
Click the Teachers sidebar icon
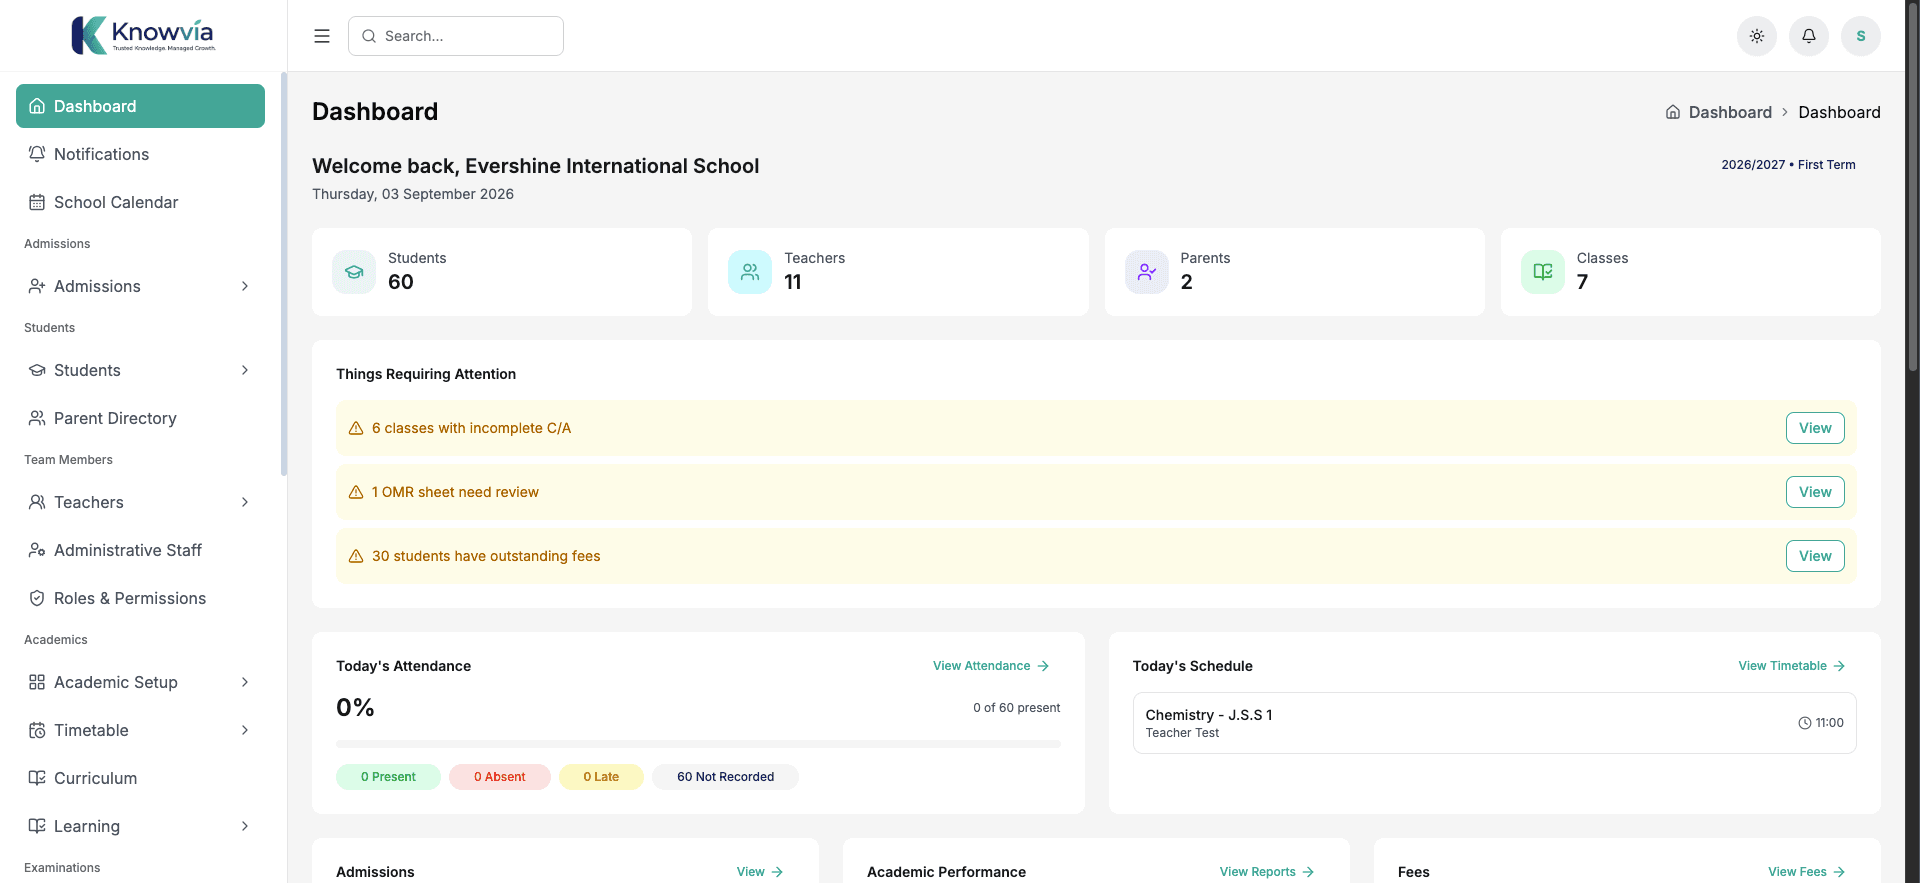coord(37,502)
